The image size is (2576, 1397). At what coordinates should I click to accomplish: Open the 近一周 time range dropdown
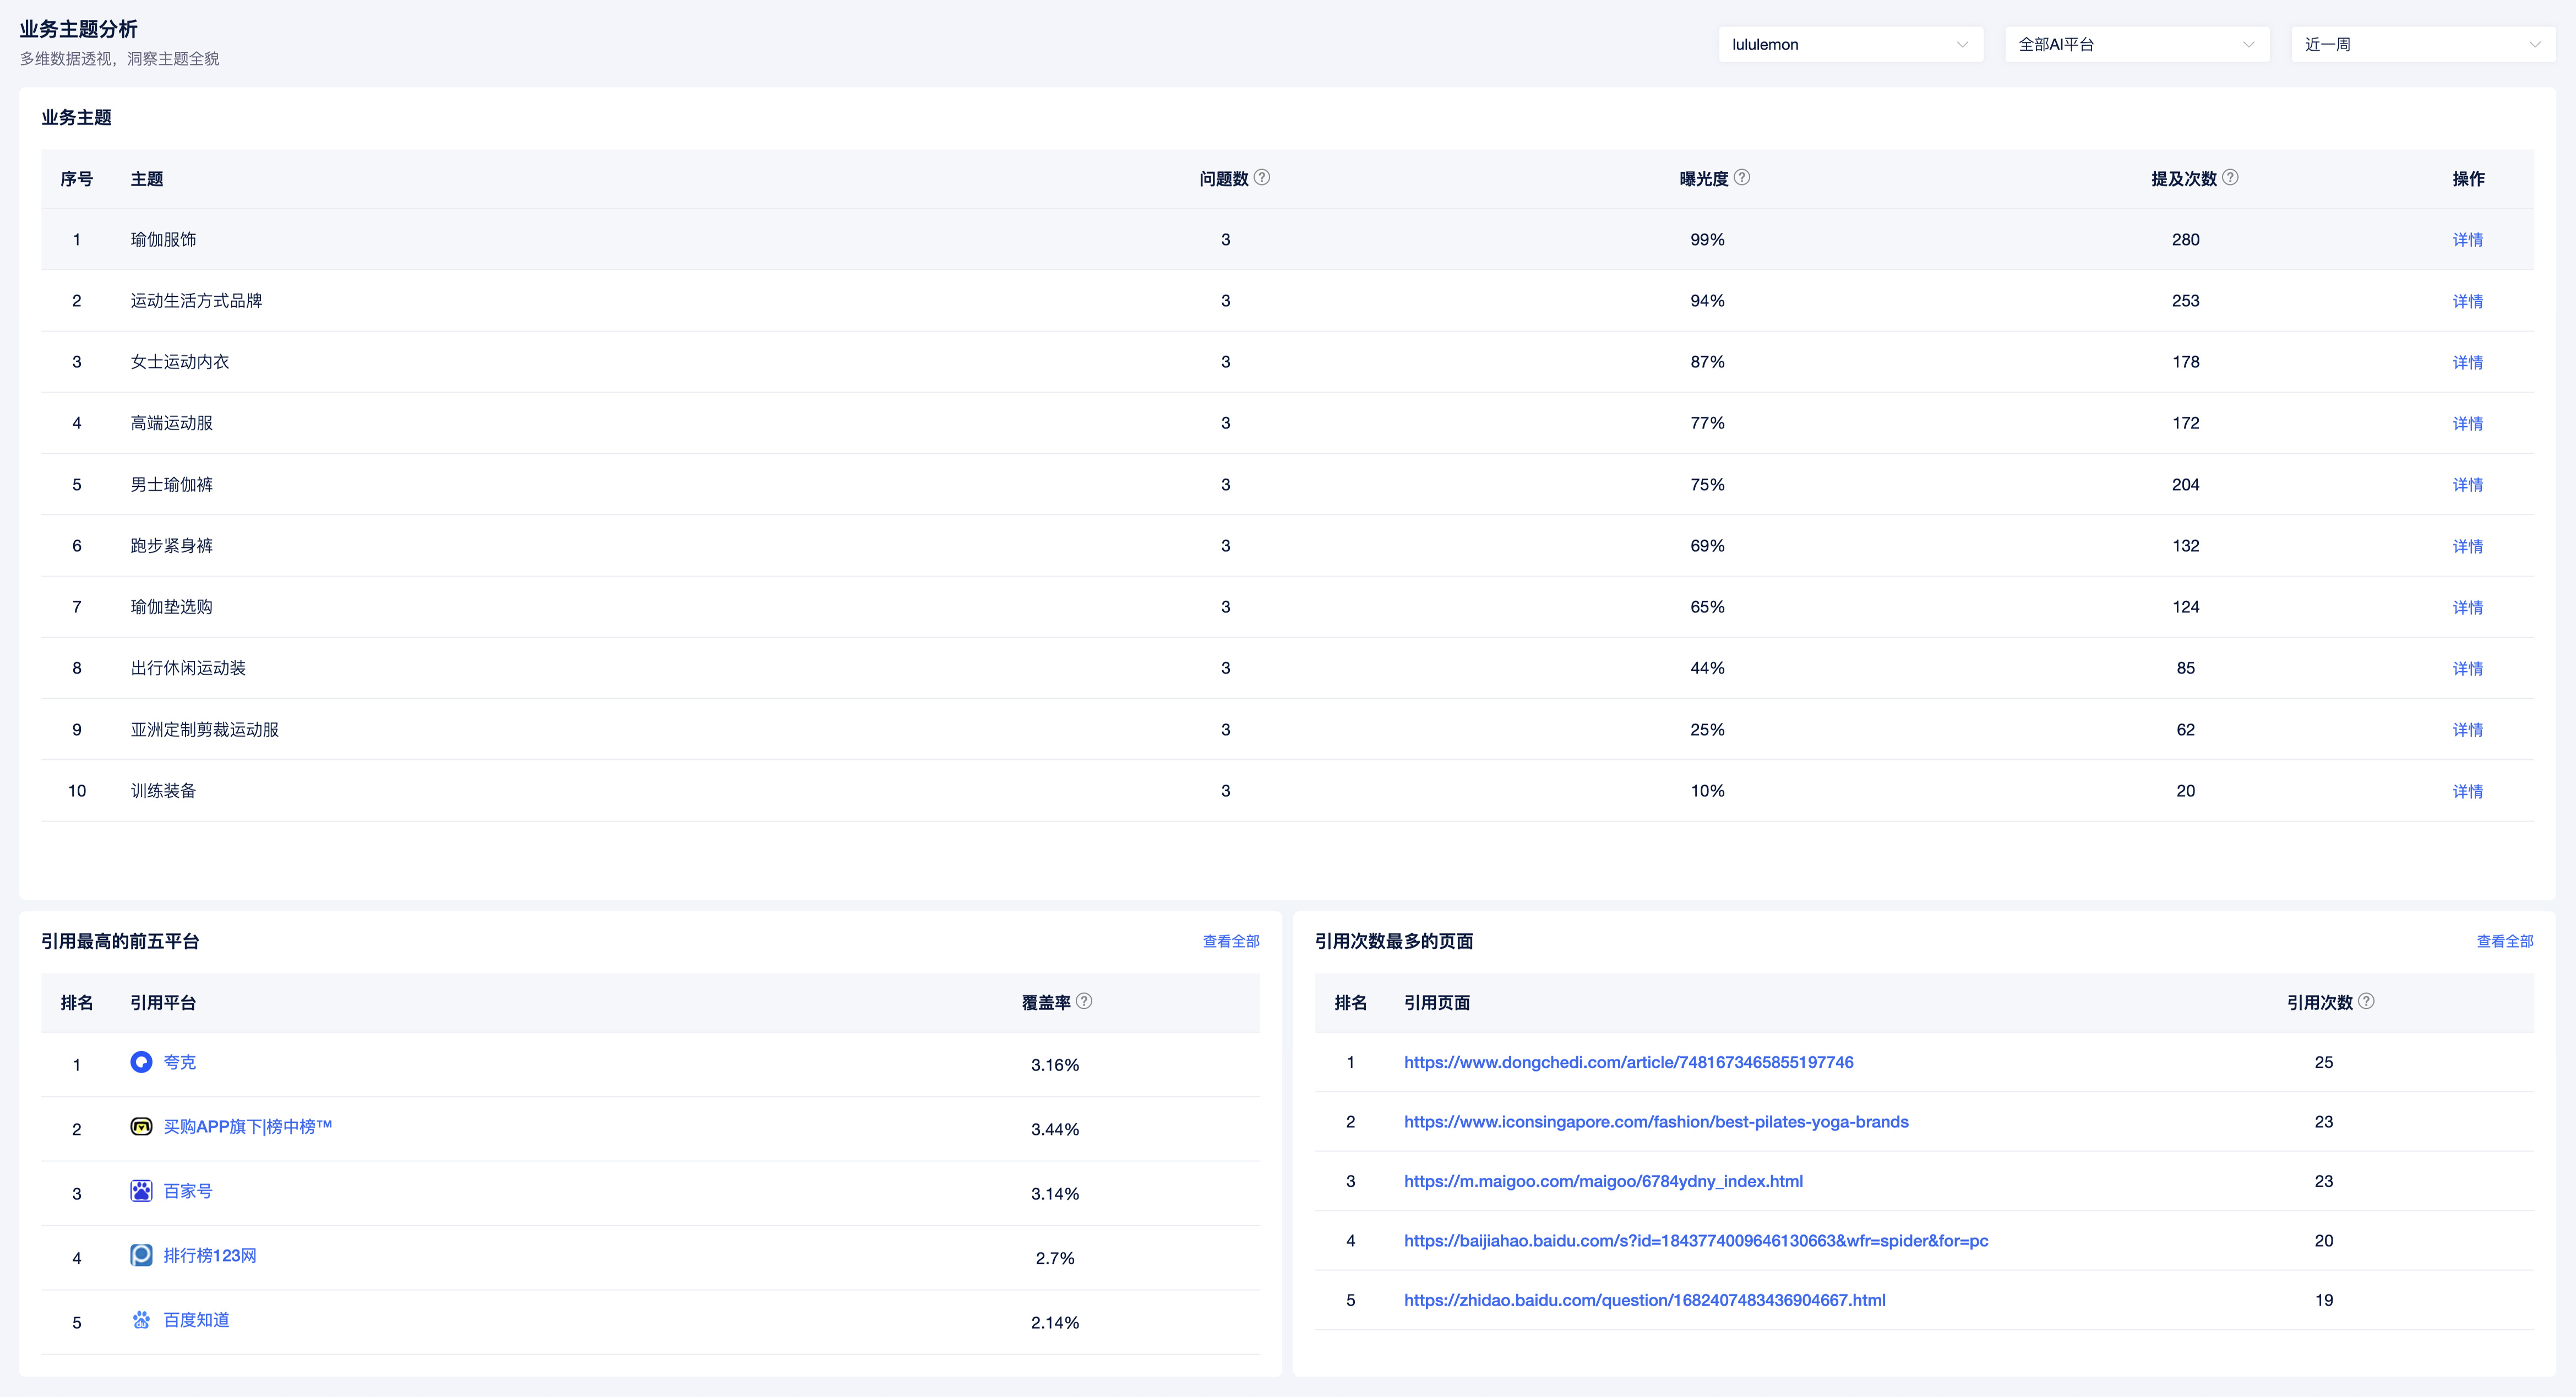2422,44
